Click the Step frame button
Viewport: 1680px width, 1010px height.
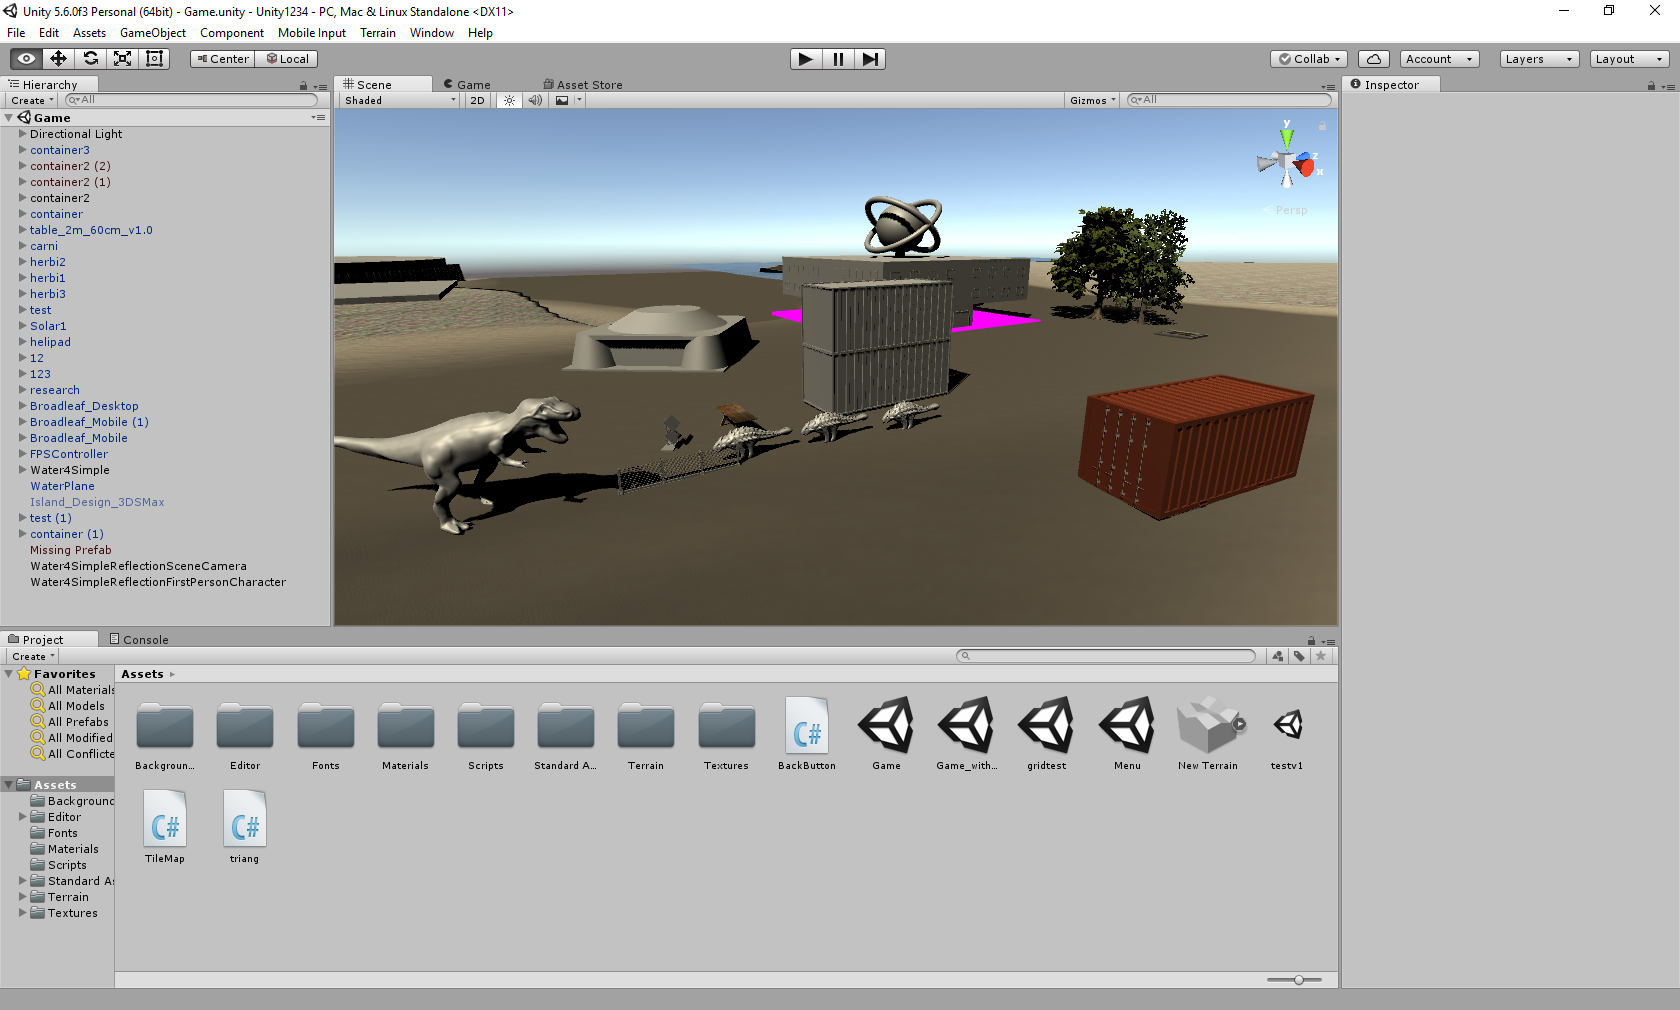[870, 59]
